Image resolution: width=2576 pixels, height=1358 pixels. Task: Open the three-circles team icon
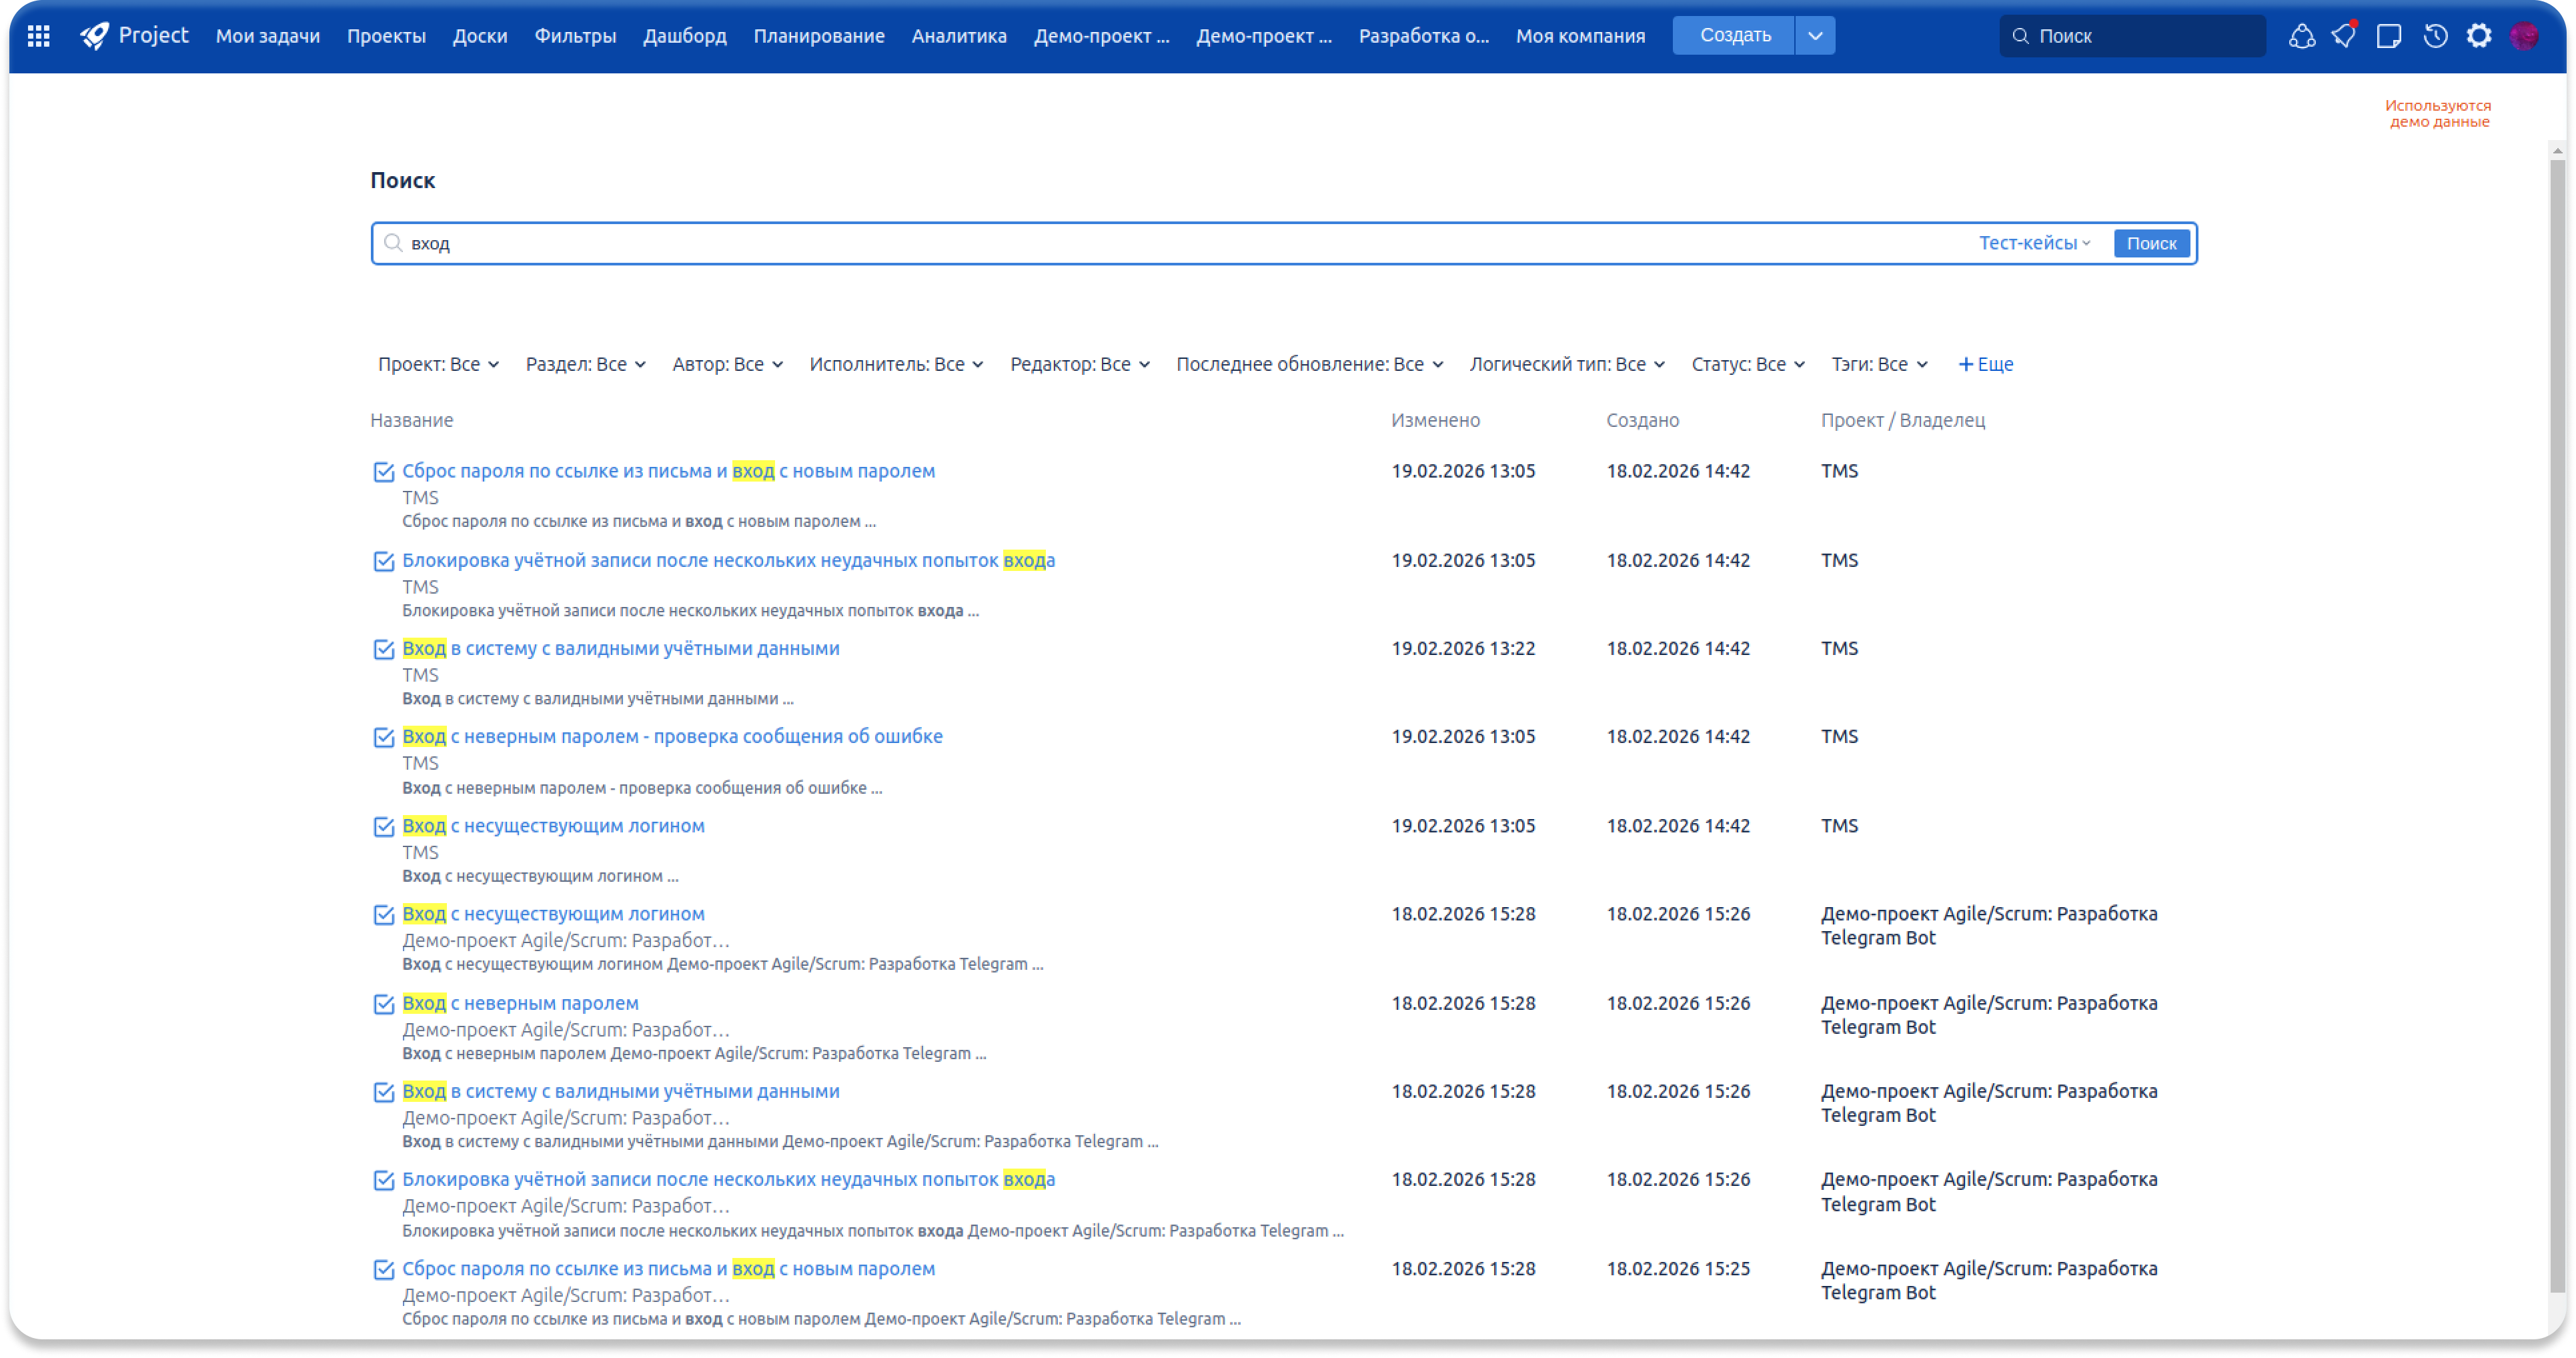point(2302,36)
